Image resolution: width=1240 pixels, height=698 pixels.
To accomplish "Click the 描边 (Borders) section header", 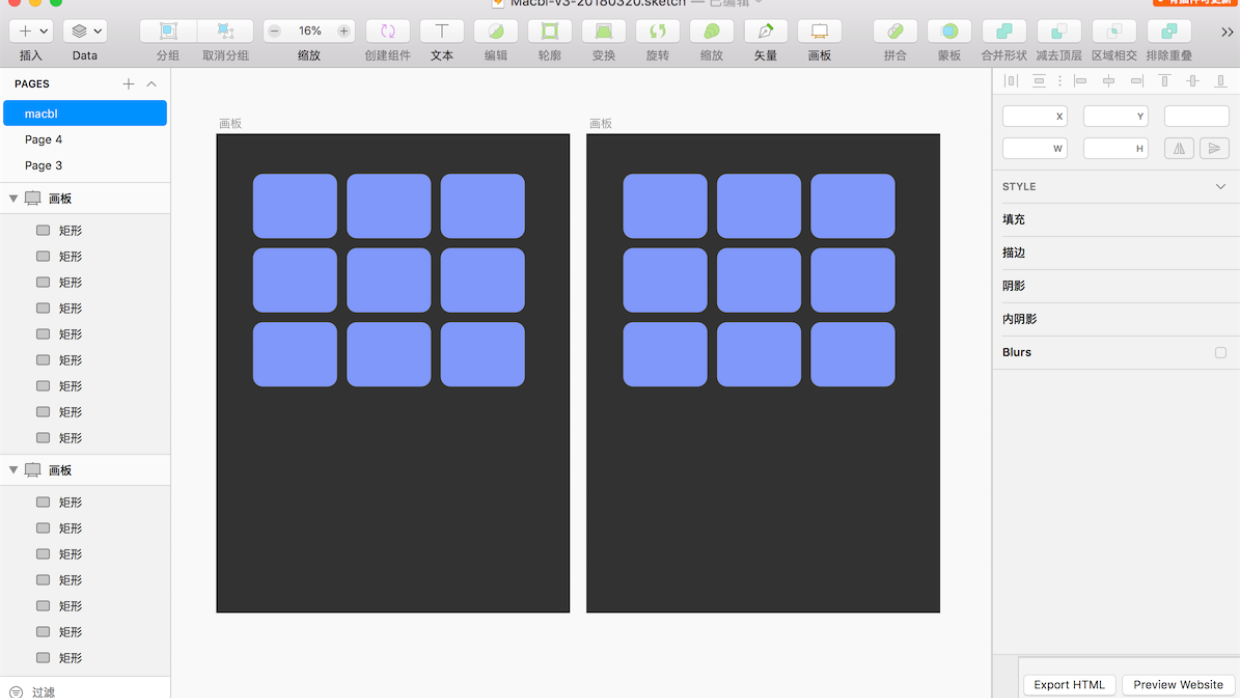I will click(1116, 253).
